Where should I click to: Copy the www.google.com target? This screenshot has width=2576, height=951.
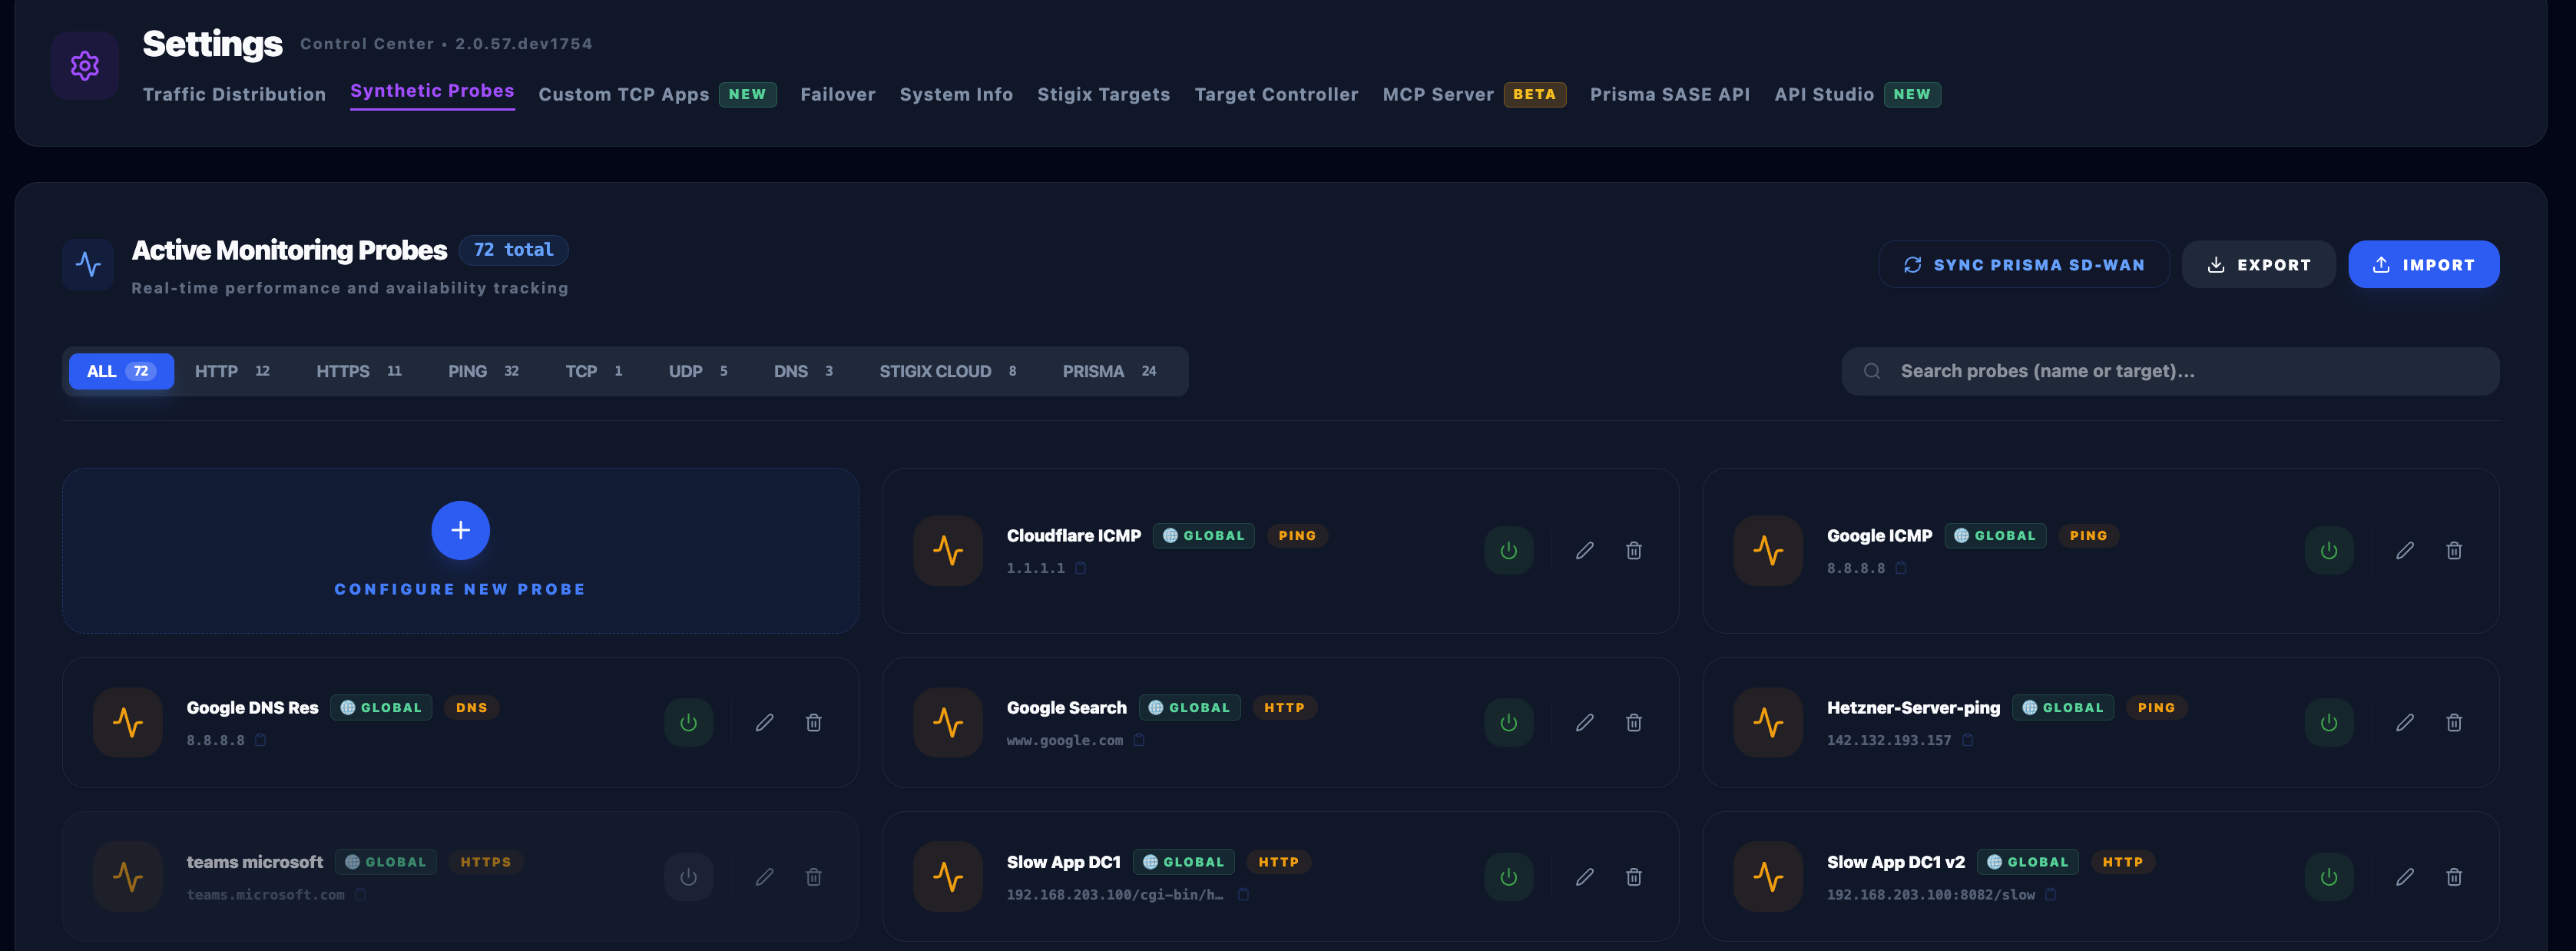(x=1138, y=740)
